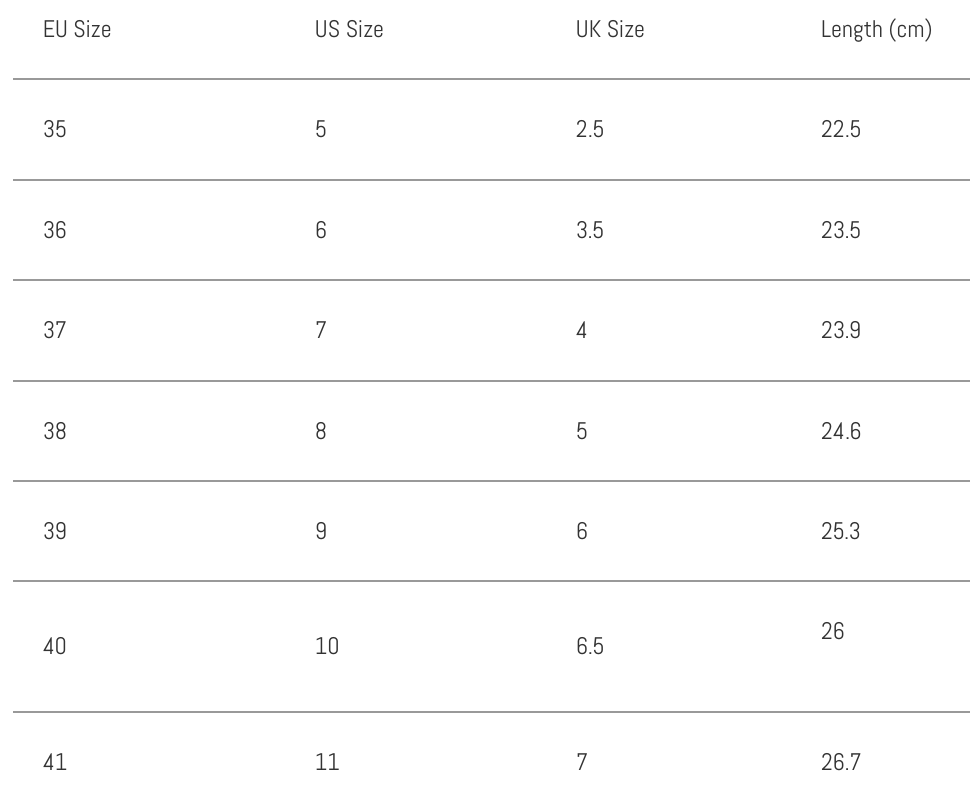Click the UK Size column header
This screenshot has height=810, width=970.
click(x=609, y=30)
